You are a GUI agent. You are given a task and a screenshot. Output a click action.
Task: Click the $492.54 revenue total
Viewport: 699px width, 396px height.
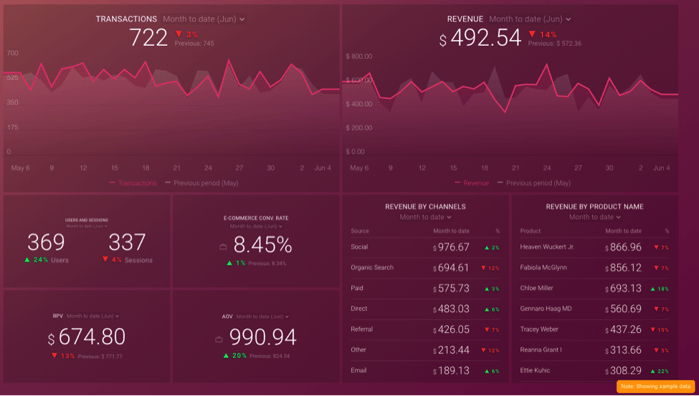480,38
